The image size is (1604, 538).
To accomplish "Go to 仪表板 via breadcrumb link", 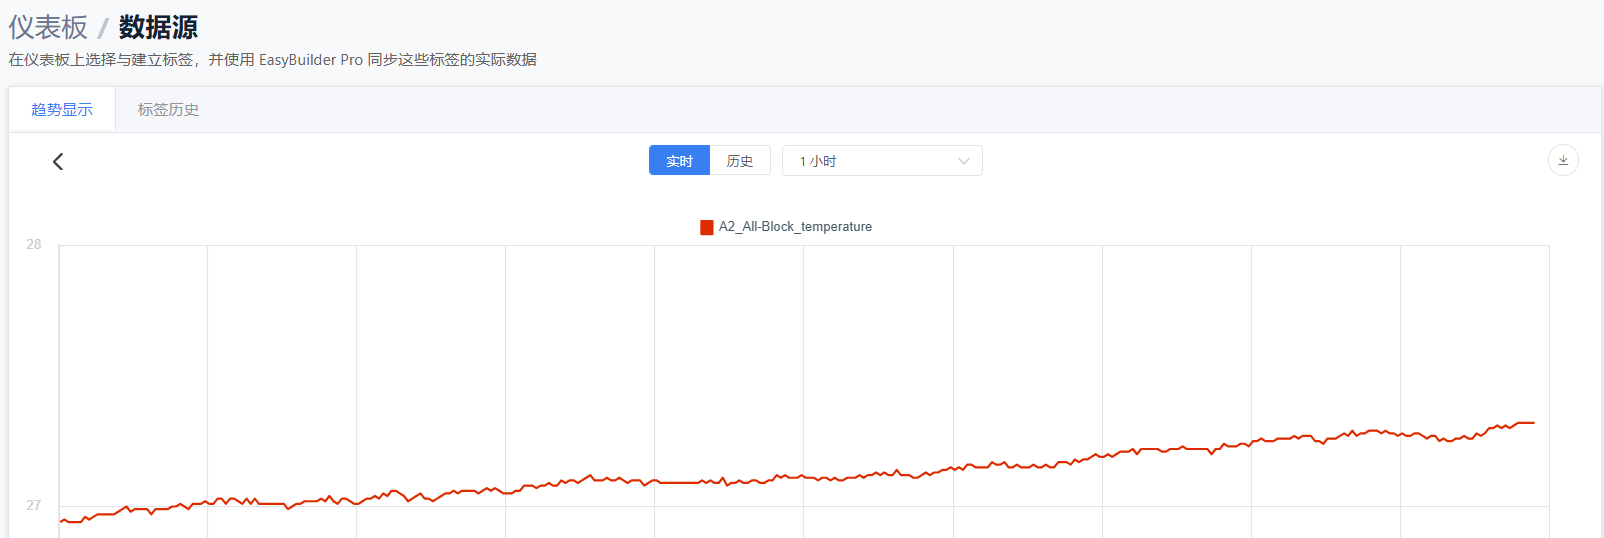I will (48, 27).
